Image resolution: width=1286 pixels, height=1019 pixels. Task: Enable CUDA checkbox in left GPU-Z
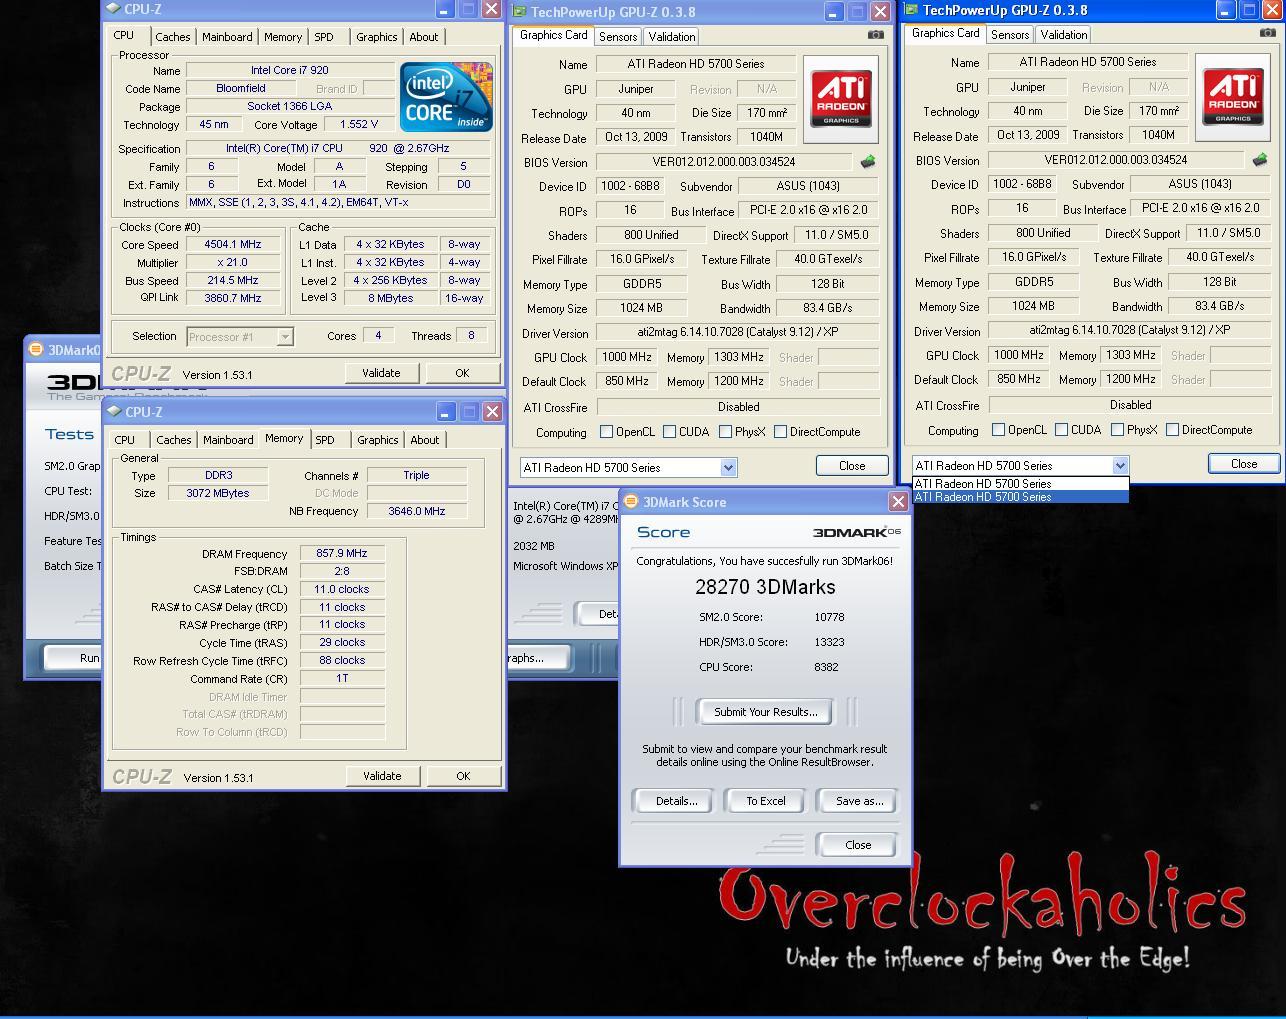click(x=669, y=432)
